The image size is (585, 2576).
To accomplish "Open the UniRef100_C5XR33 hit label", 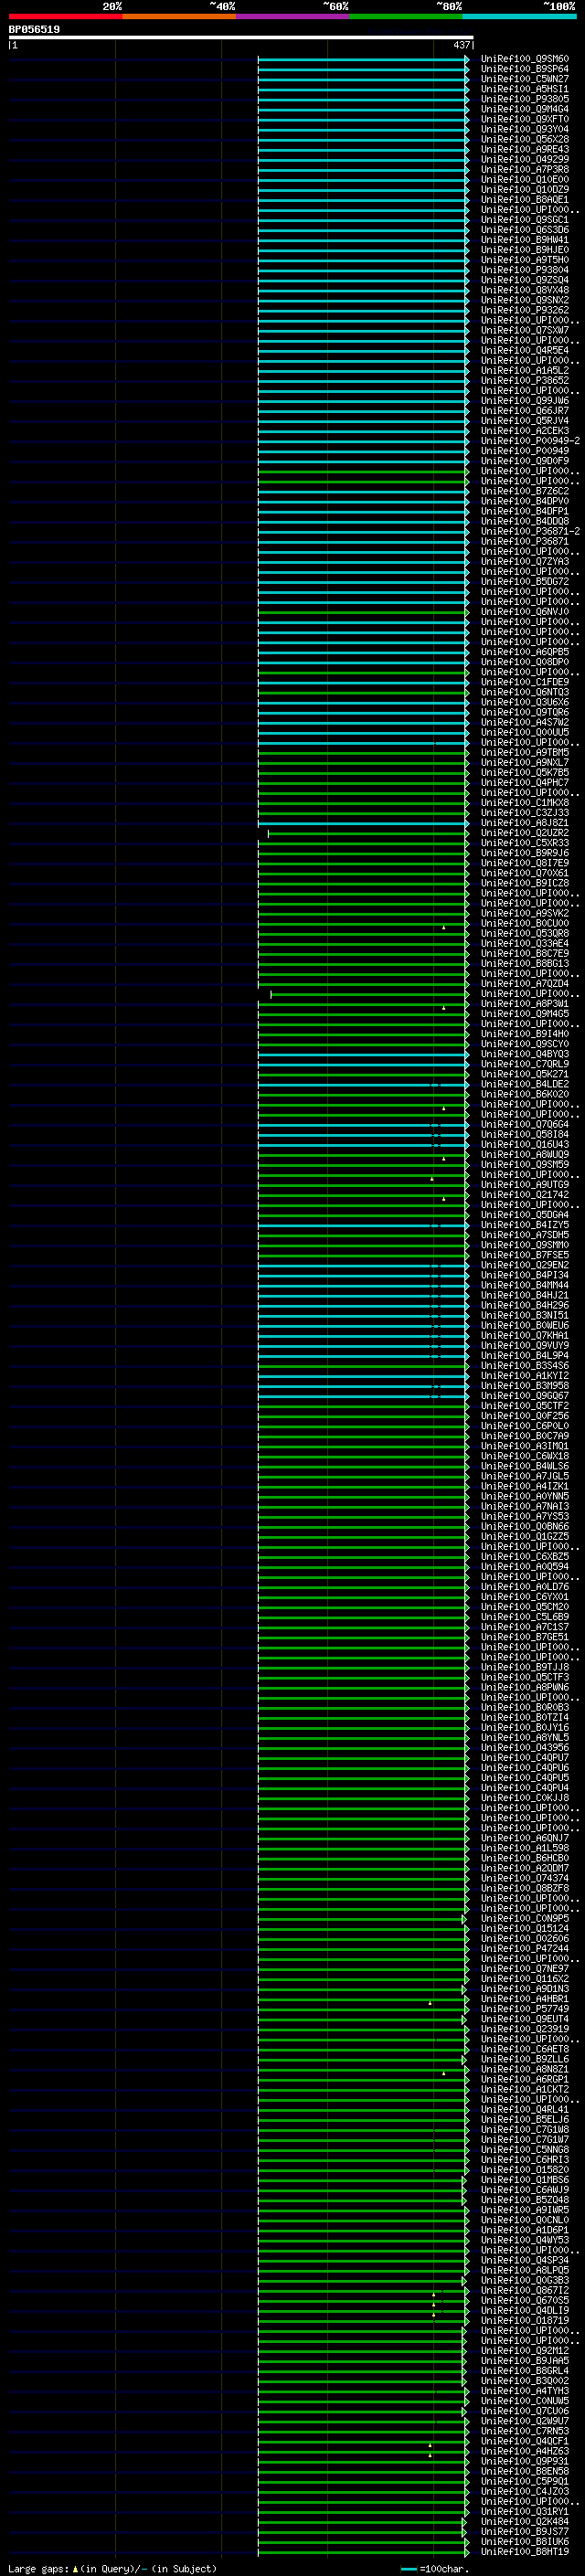I will pyautogui.click(x=525, y=843).
